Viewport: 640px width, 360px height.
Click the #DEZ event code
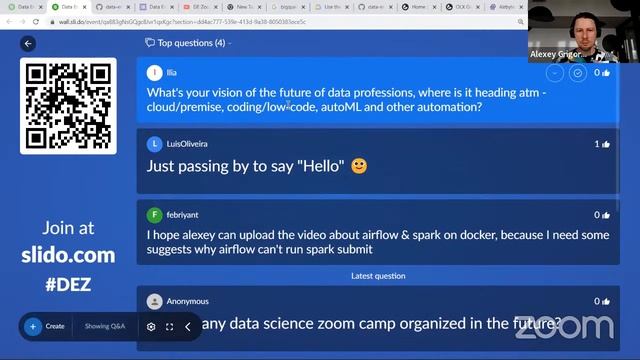[x=68, y=284]
